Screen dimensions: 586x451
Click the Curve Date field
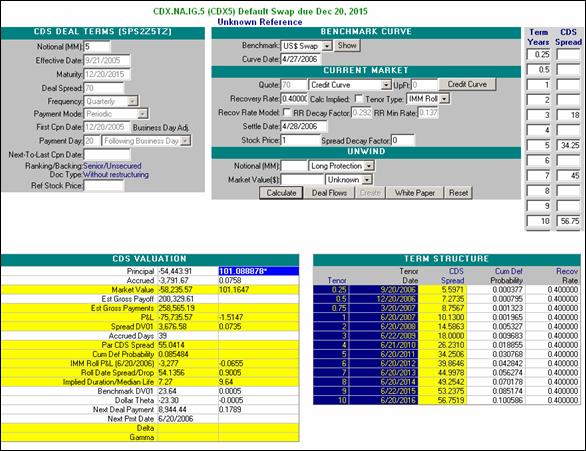(x=300, y=59)
